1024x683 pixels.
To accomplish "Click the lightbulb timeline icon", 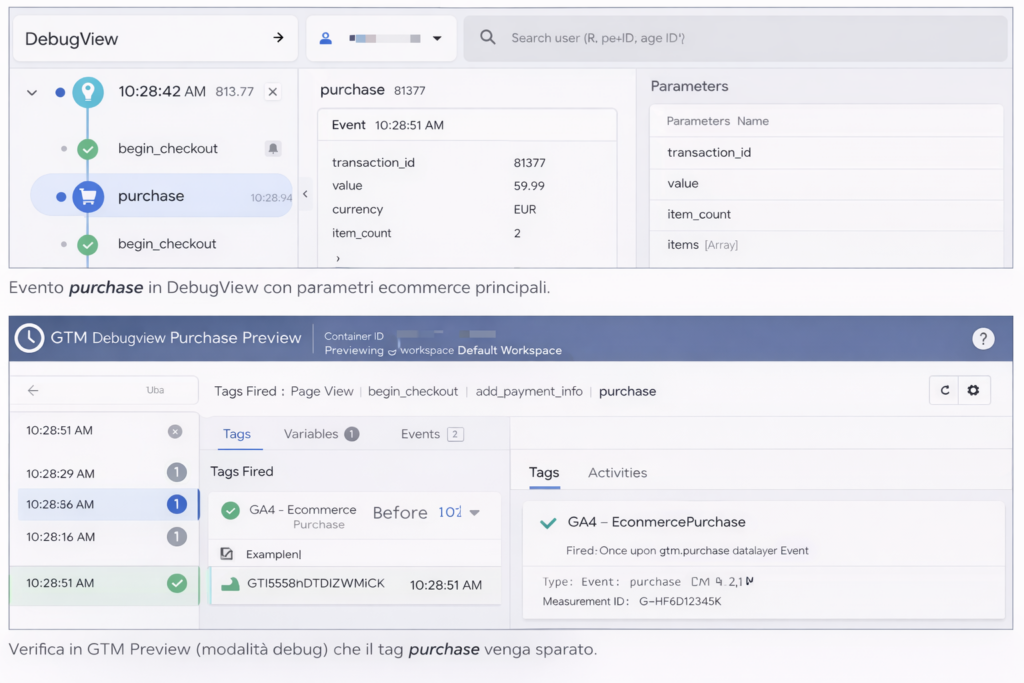I will coord(88,92).
